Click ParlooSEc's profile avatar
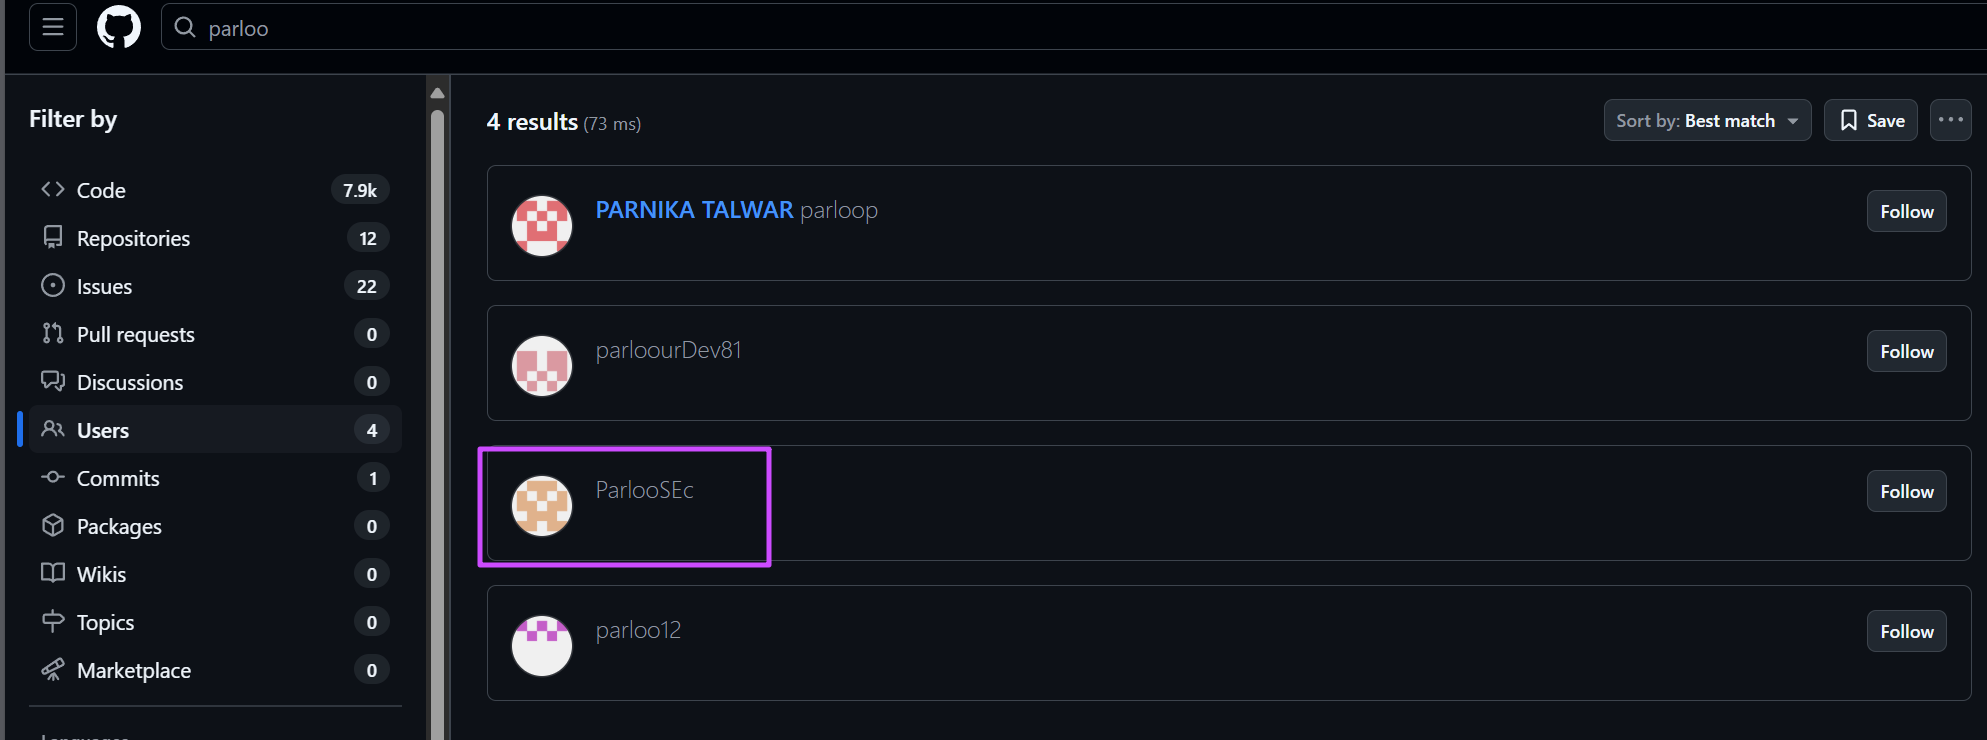 542,506
